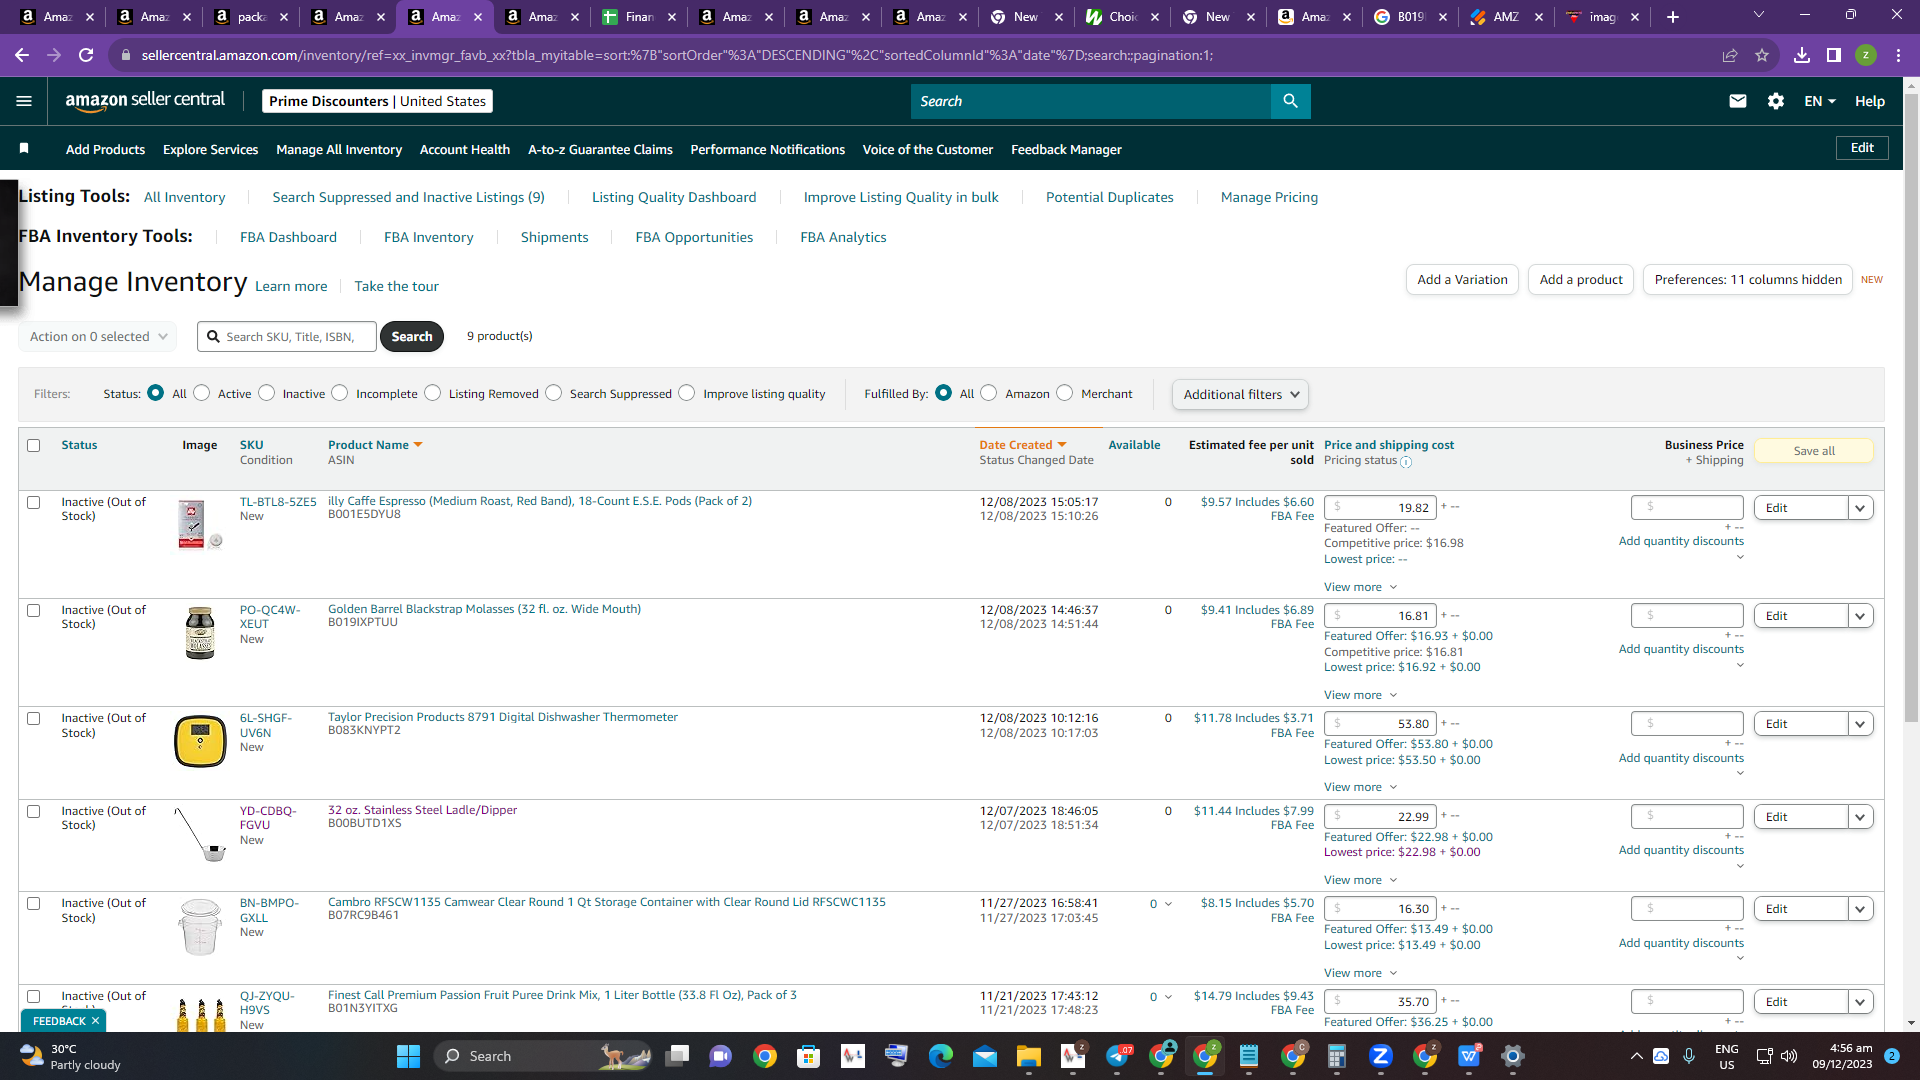This screenshot has height=1080, width=1920.
Task: Check the Golden Barrel Molasses row checkbox
Action: coord(34,611)
